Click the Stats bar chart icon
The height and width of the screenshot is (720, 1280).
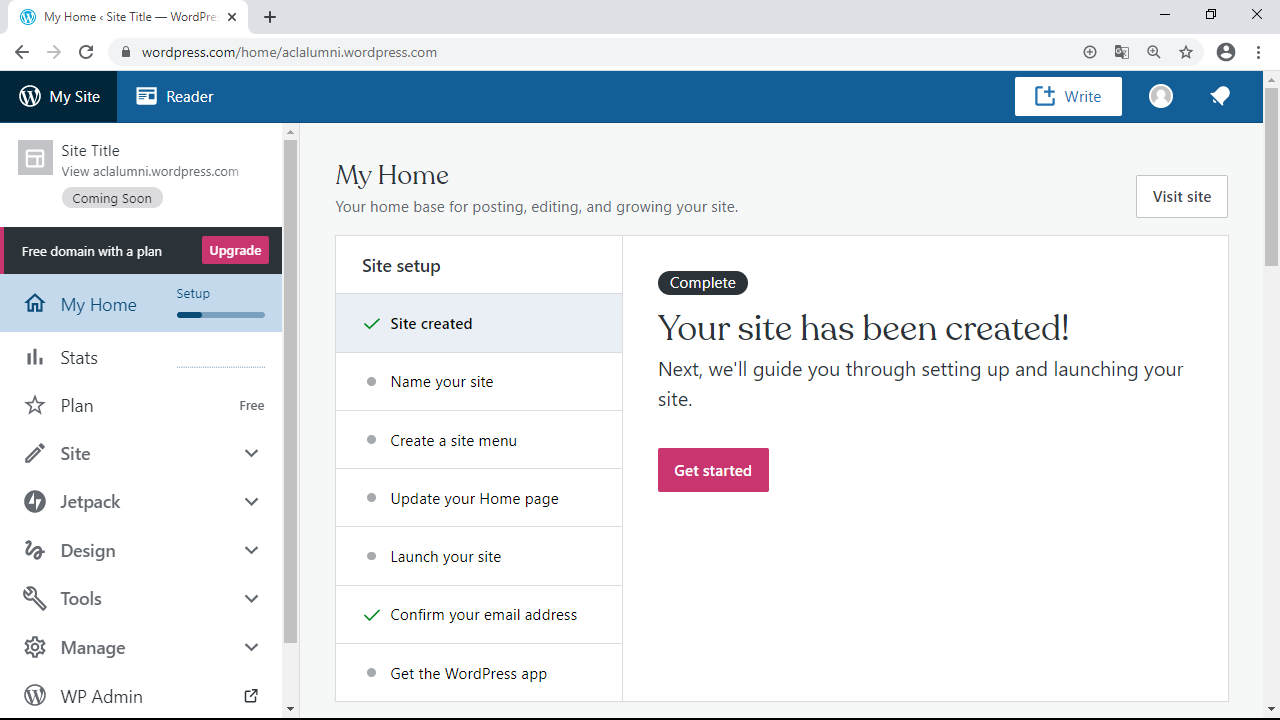35,357
